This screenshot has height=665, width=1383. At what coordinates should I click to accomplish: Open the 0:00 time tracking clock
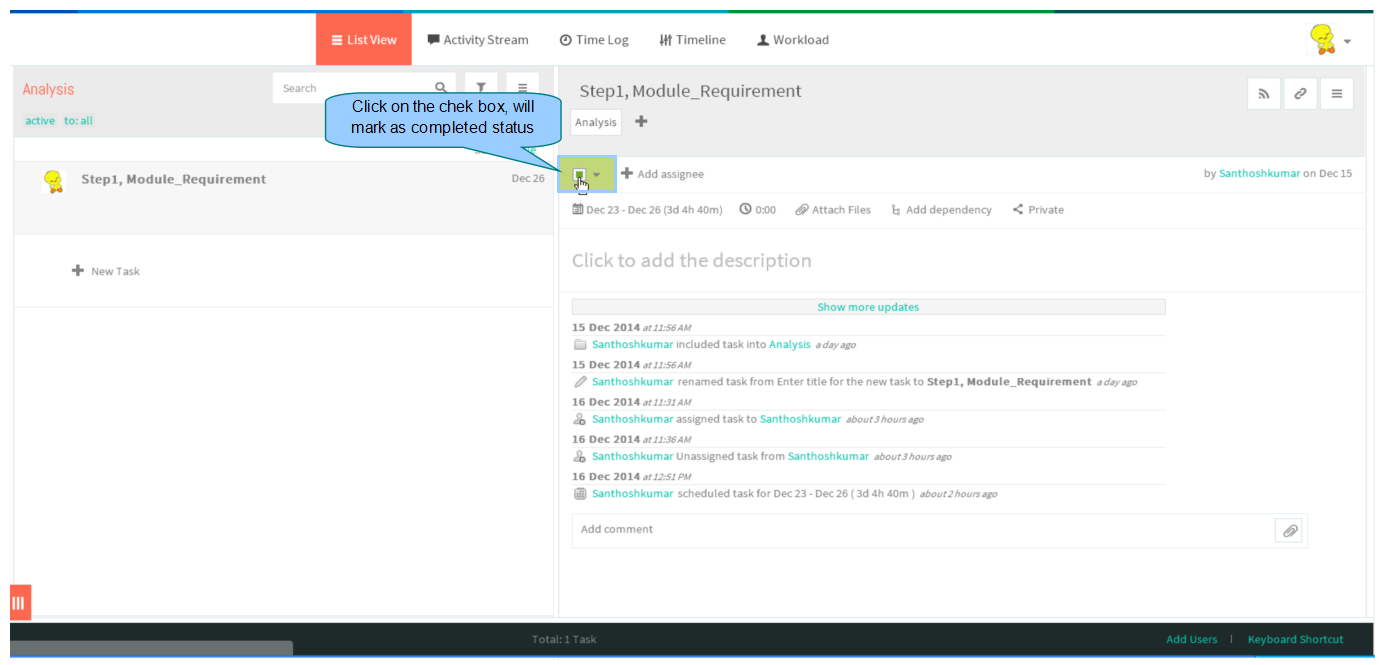[x=758, y=210]
